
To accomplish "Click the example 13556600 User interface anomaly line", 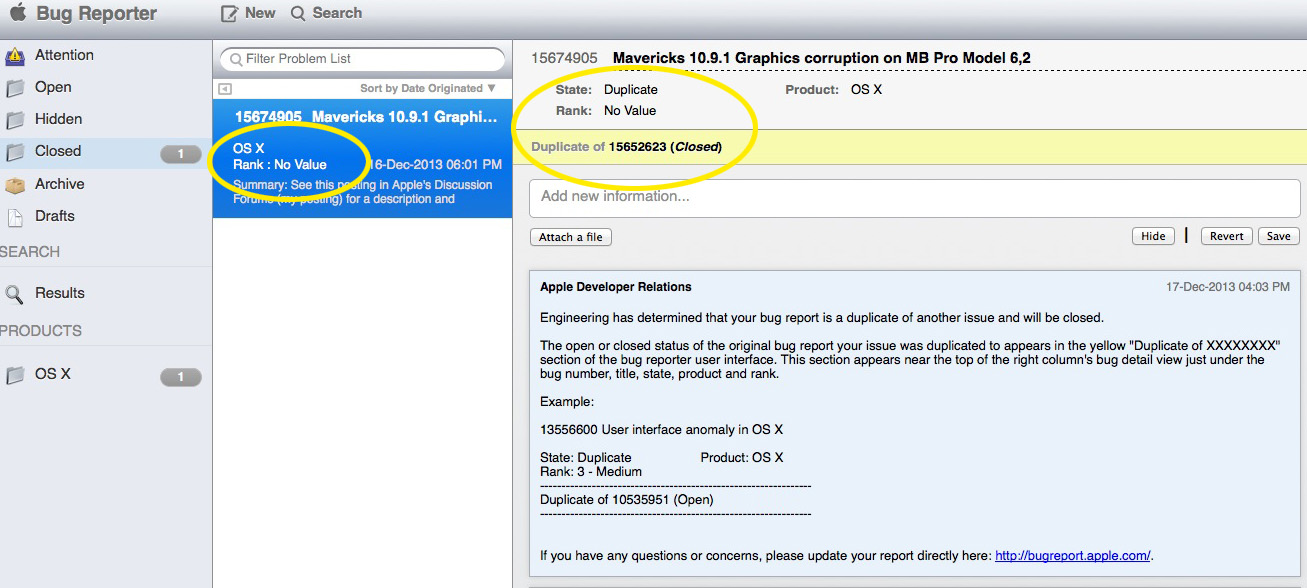I will [x=661, y=430].
